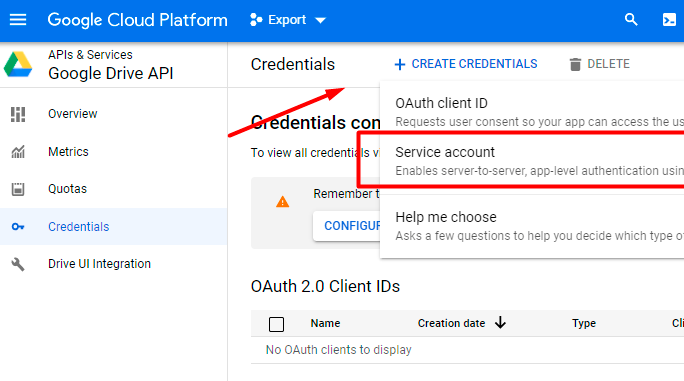
Task: Click the orange warning triangle icon
Action: coord(283,202)
